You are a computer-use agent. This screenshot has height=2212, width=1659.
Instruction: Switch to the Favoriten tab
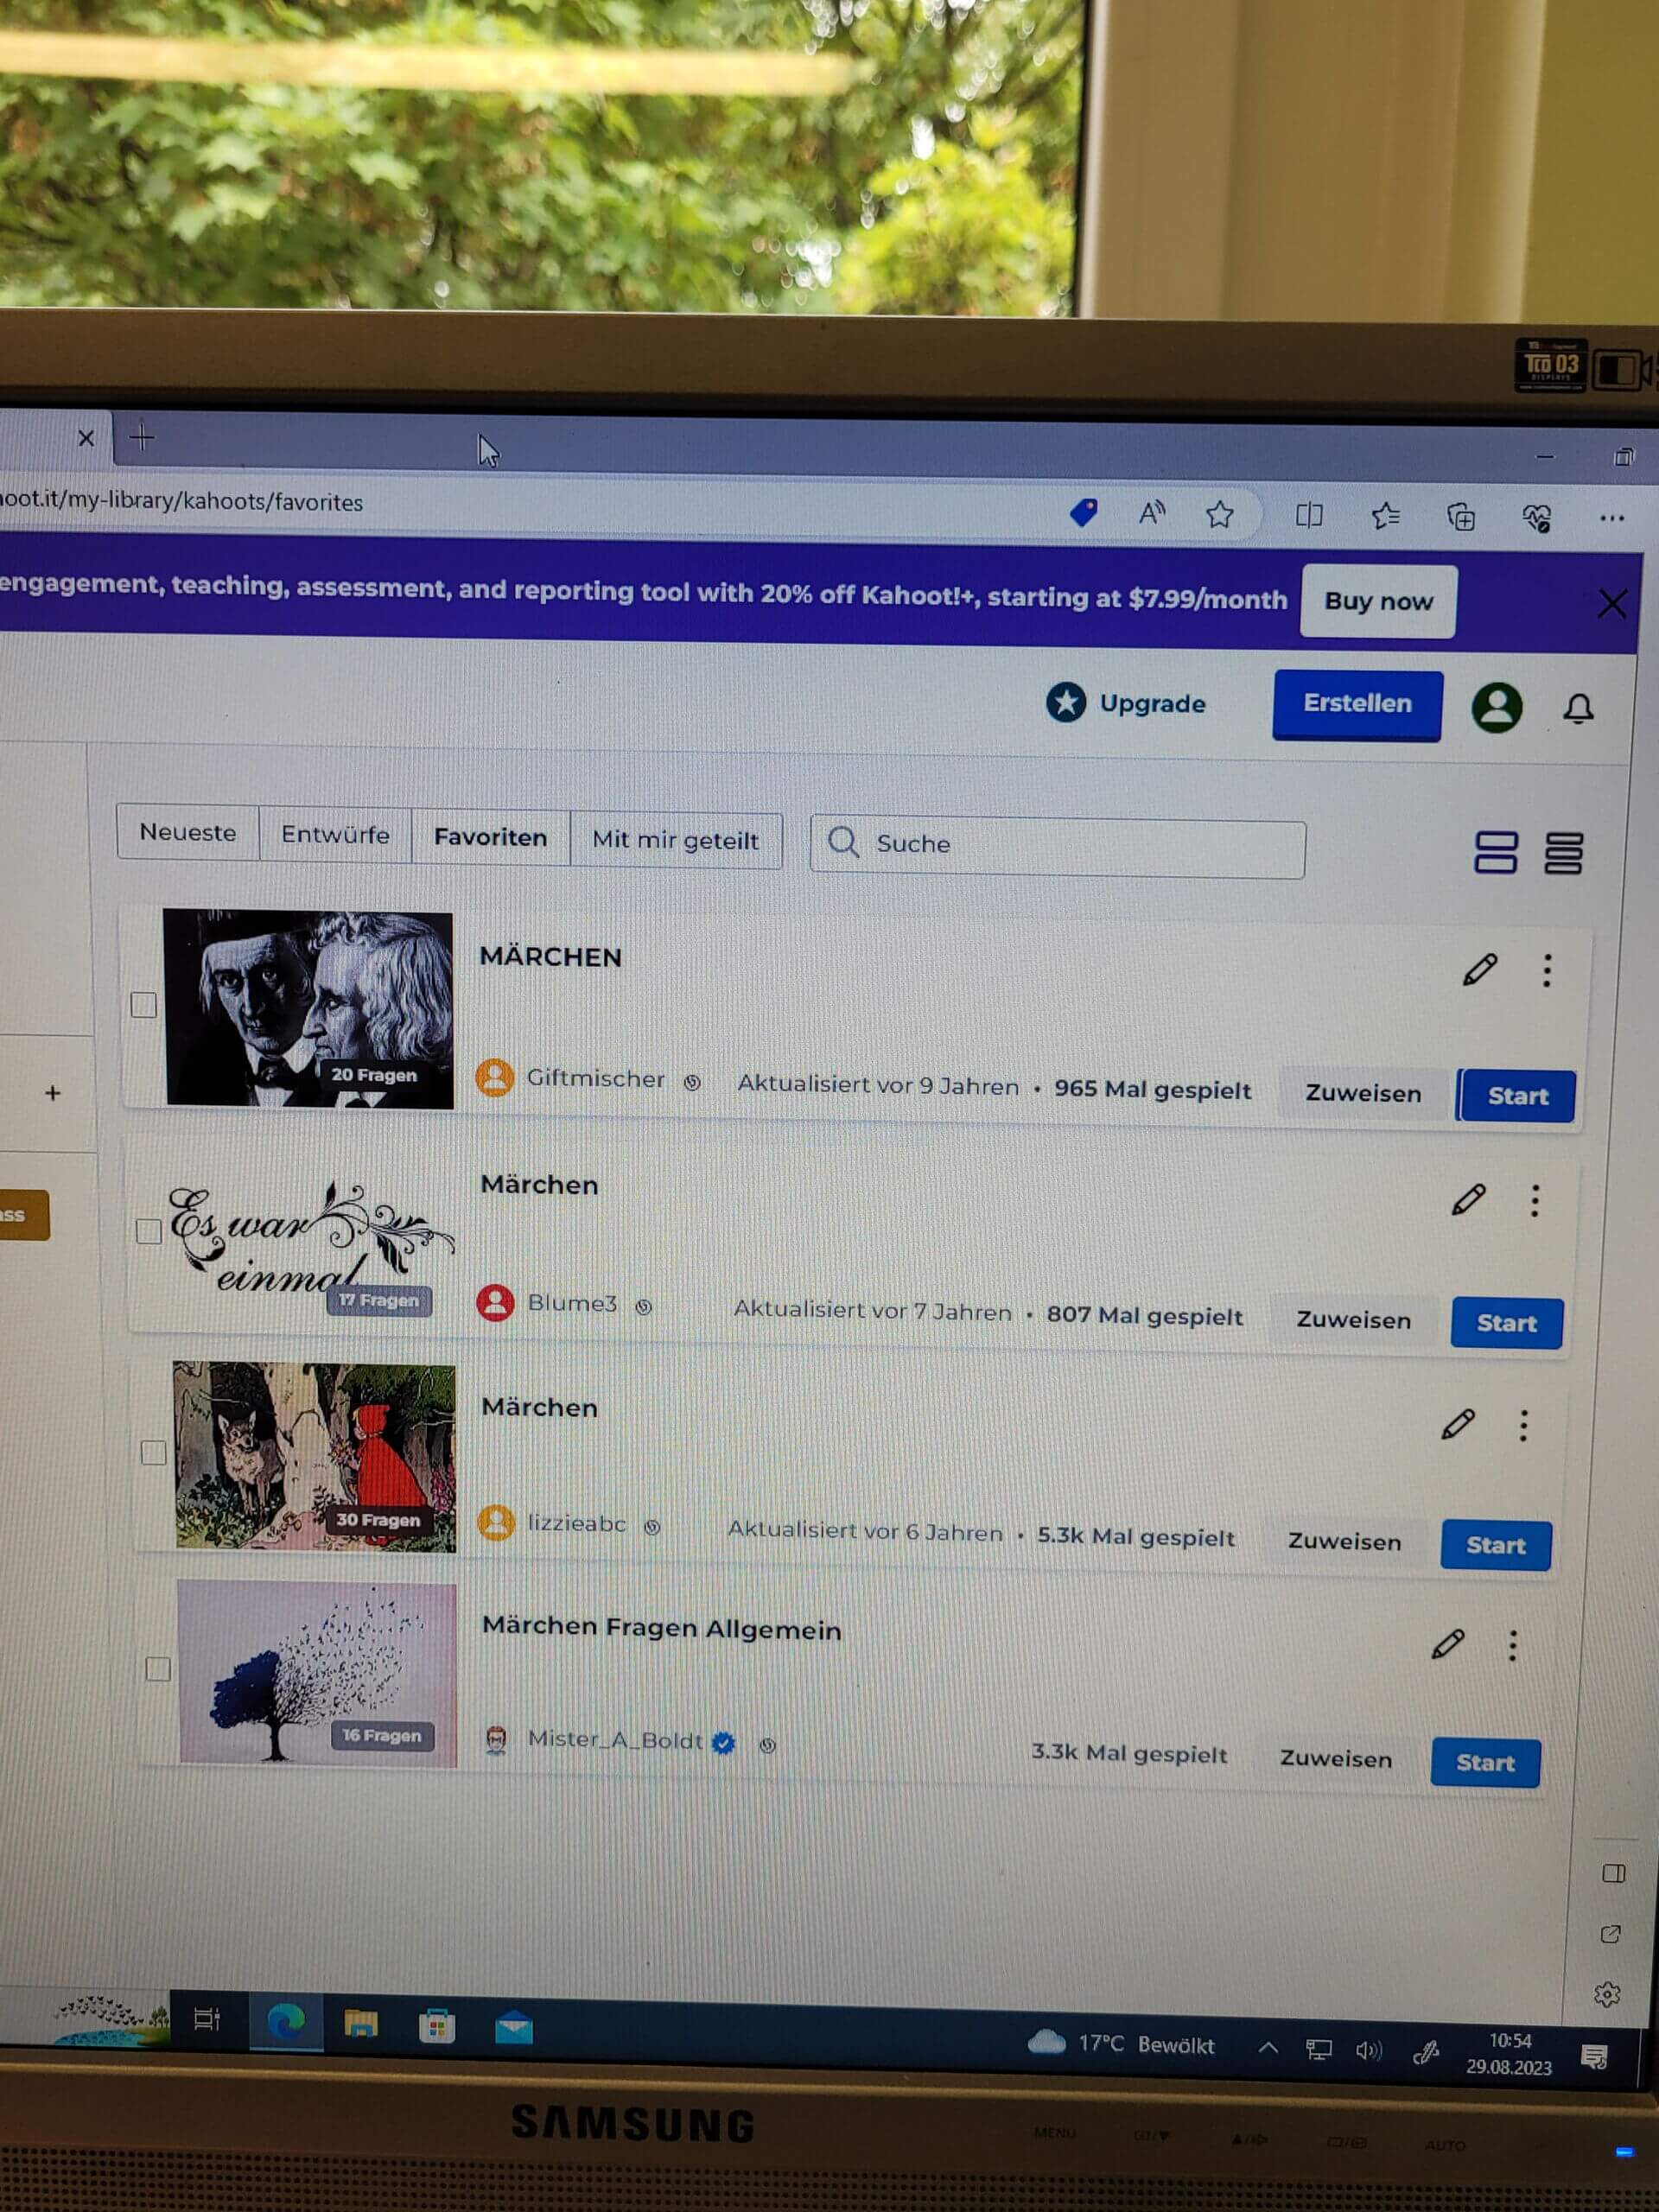click(x=490, y=837)
